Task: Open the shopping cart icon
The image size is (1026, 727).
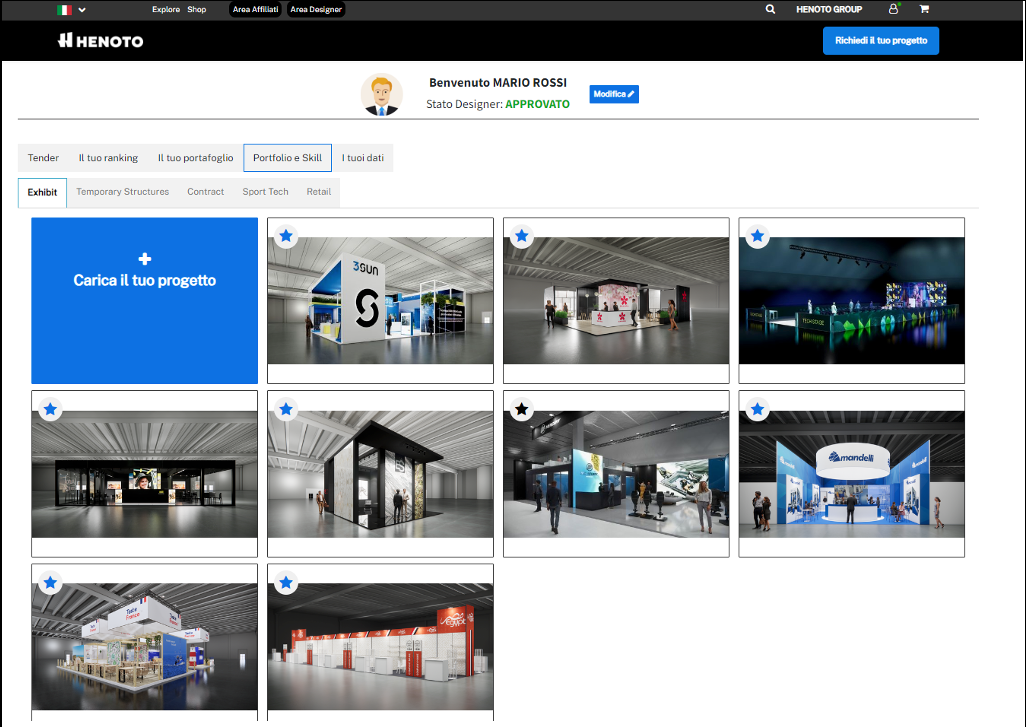Action: point(923,9)
